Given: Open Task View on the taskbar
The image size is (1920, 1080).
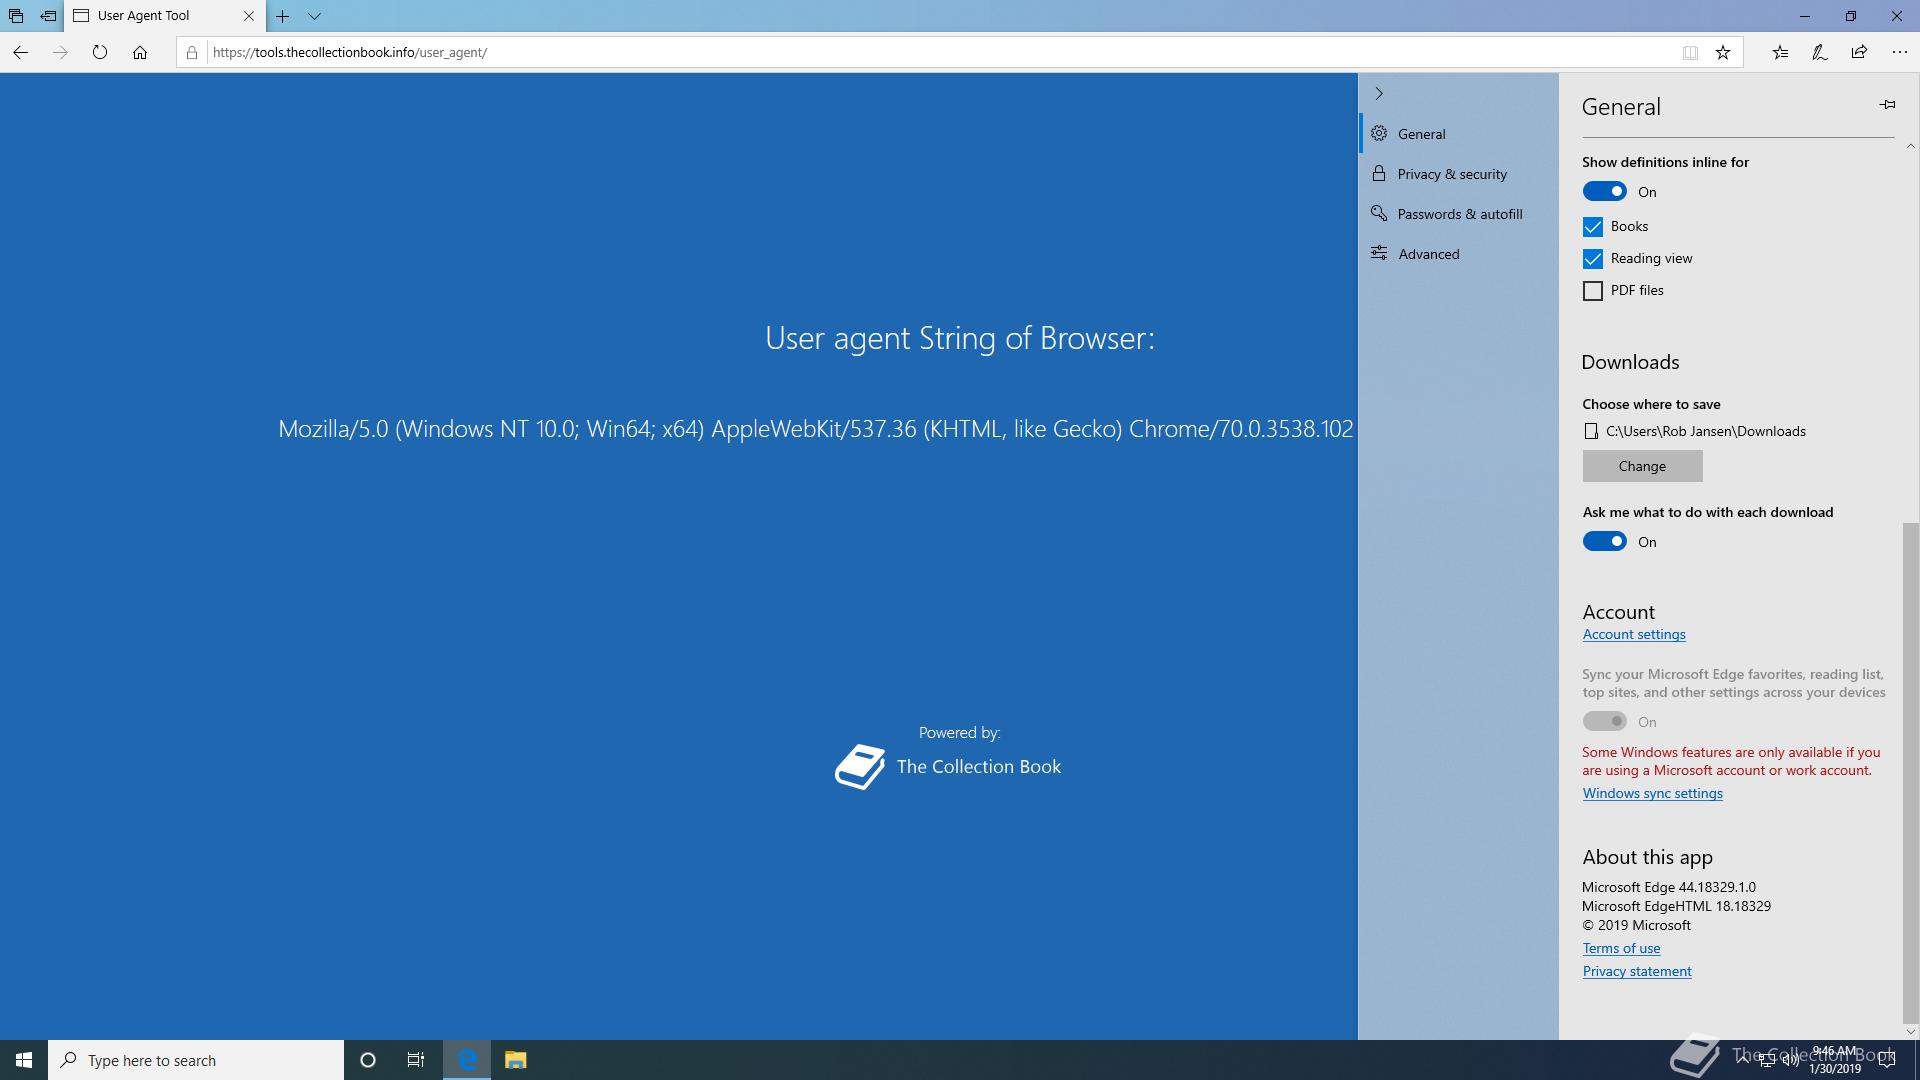Looking at the screenshot, I should click(416, 1060).
